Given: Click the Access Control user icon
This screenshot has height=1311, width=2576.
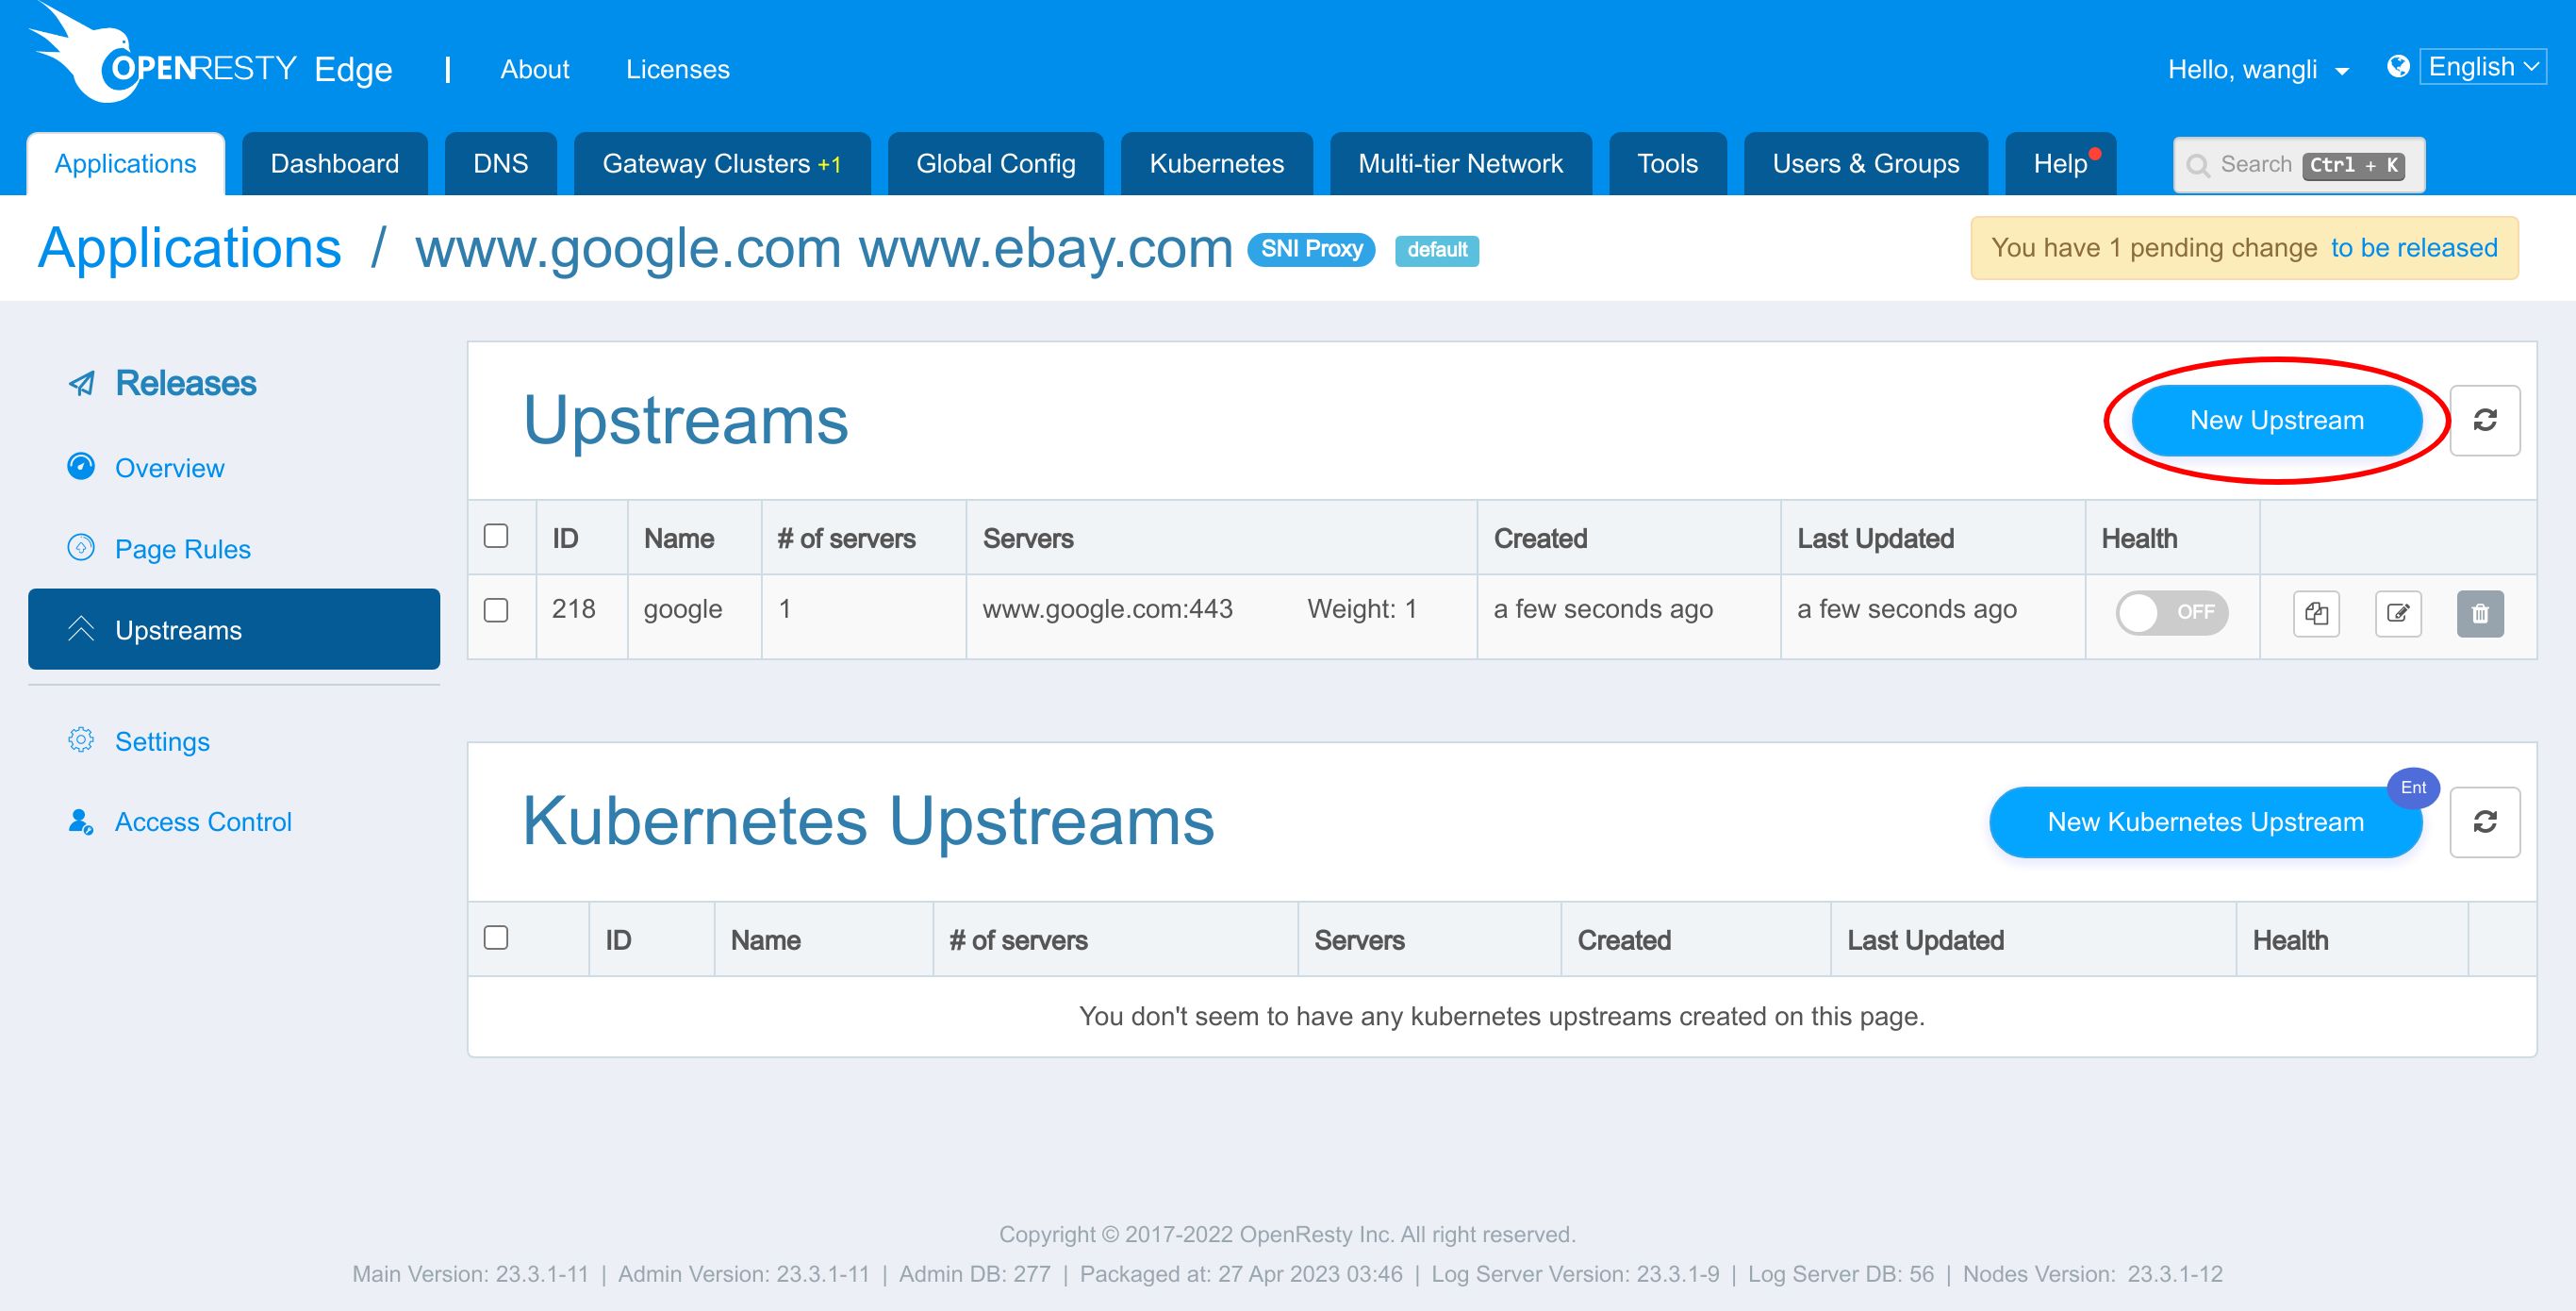Looking at the screenshot, I should point(81,822).
